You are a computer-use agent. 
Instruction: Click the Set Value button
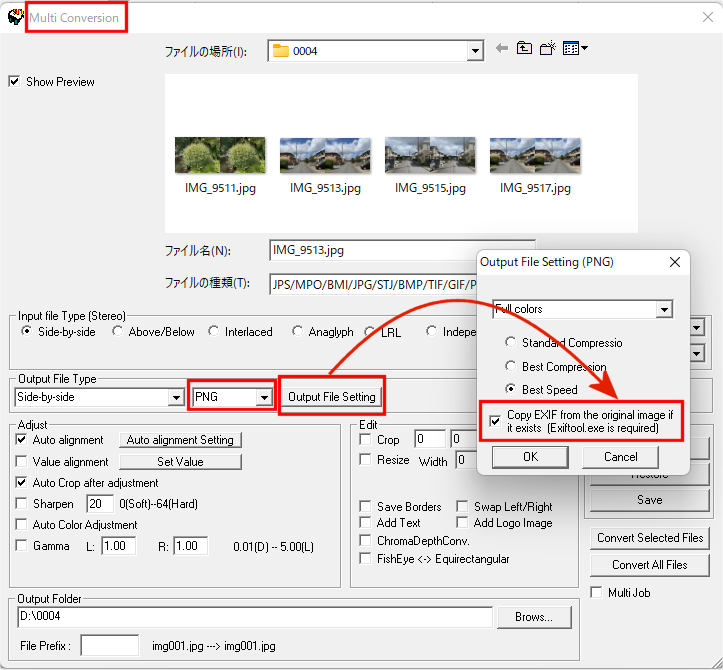click(x=180, y=462)
